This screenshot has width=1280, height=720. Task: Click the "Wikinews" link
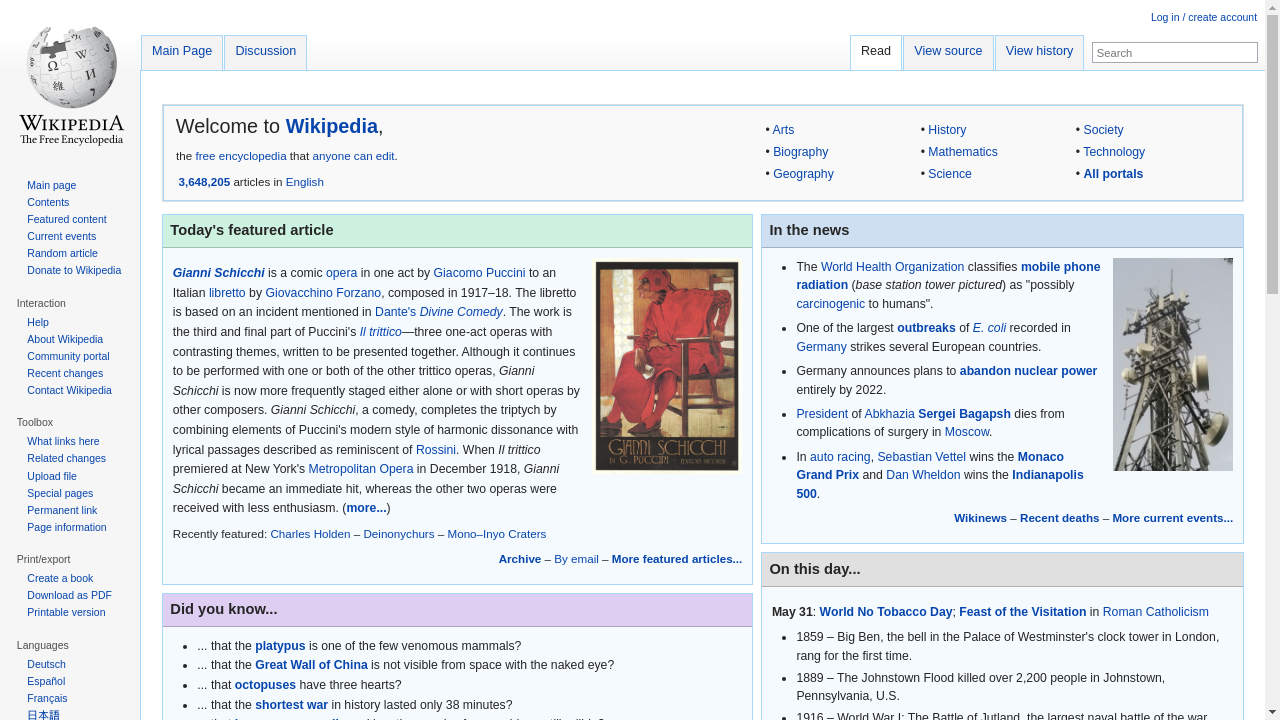[980, 518]
